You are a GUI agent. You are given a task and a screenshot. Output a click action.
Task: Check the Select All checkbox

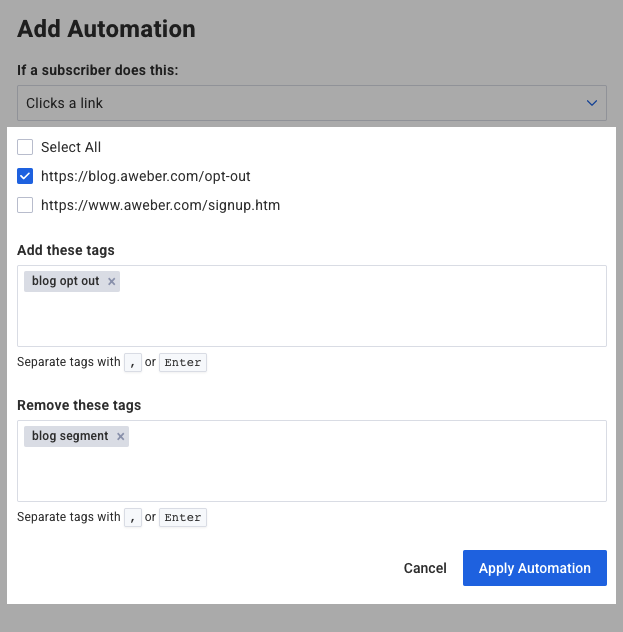pos(25,147)
